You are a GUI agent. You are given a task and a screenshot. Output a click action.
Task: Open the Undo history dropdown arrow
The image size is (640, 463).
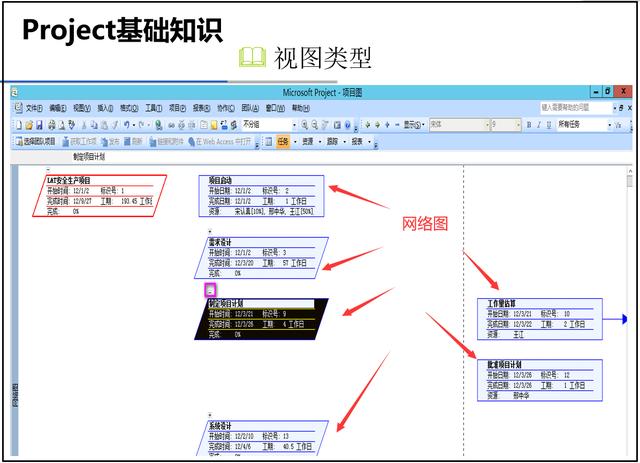[133, 125]
